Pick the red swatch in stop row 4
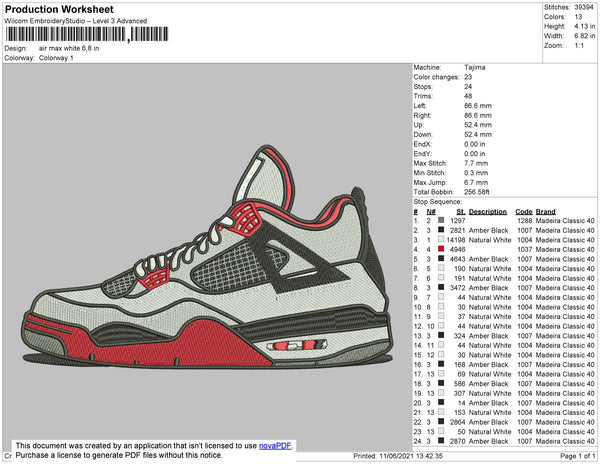 coord(441,249)
